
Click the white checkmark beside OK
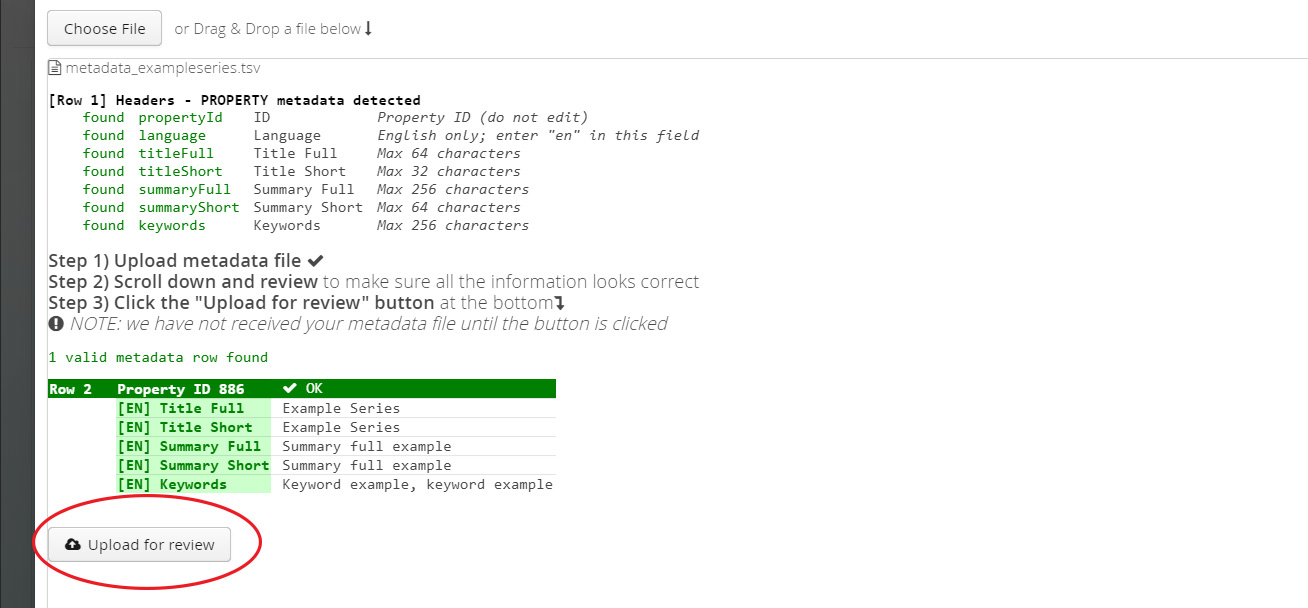tap(290, 389)
